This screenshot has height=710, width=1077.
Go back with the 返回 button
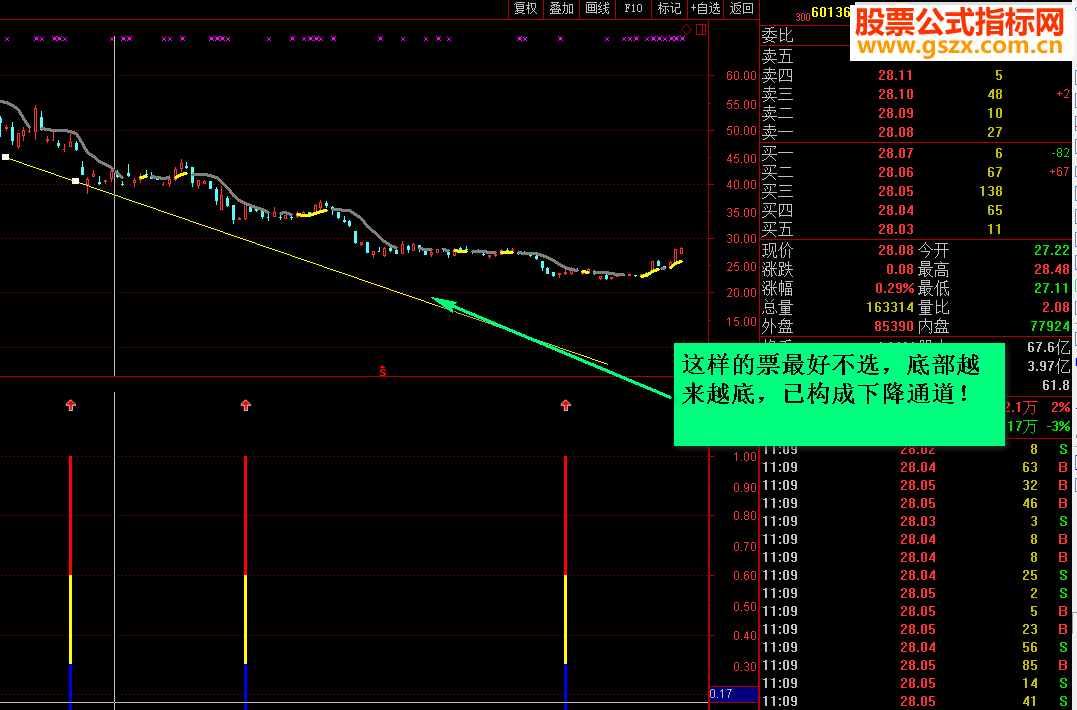pyautogui.click(x=742, y=8)
